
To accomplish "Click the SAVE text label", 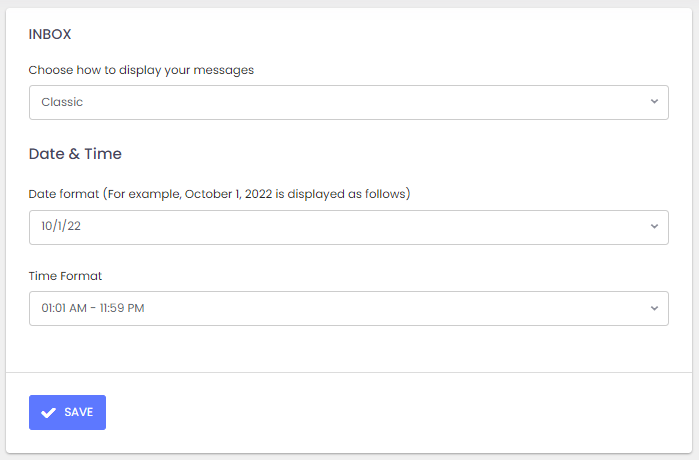I will click(x=79, y=413).
